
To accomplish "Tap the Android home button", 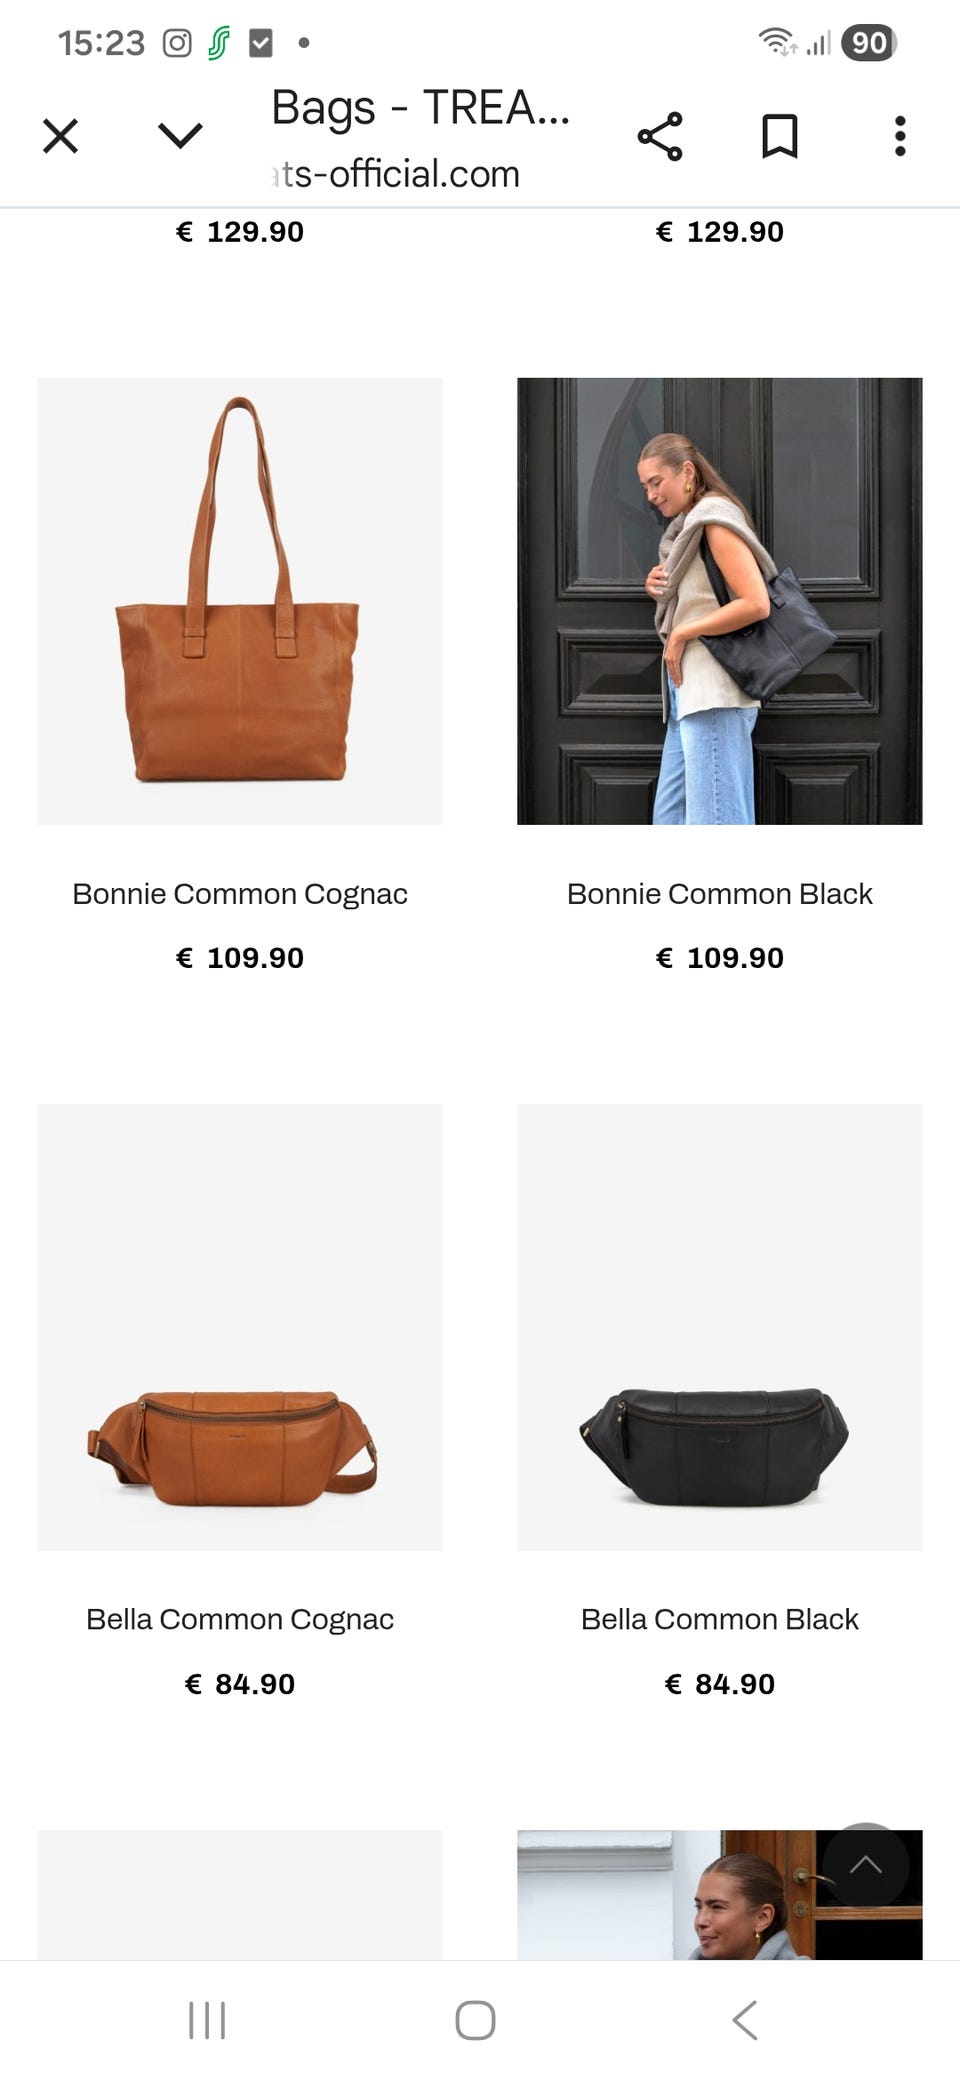I will 475,2020.
